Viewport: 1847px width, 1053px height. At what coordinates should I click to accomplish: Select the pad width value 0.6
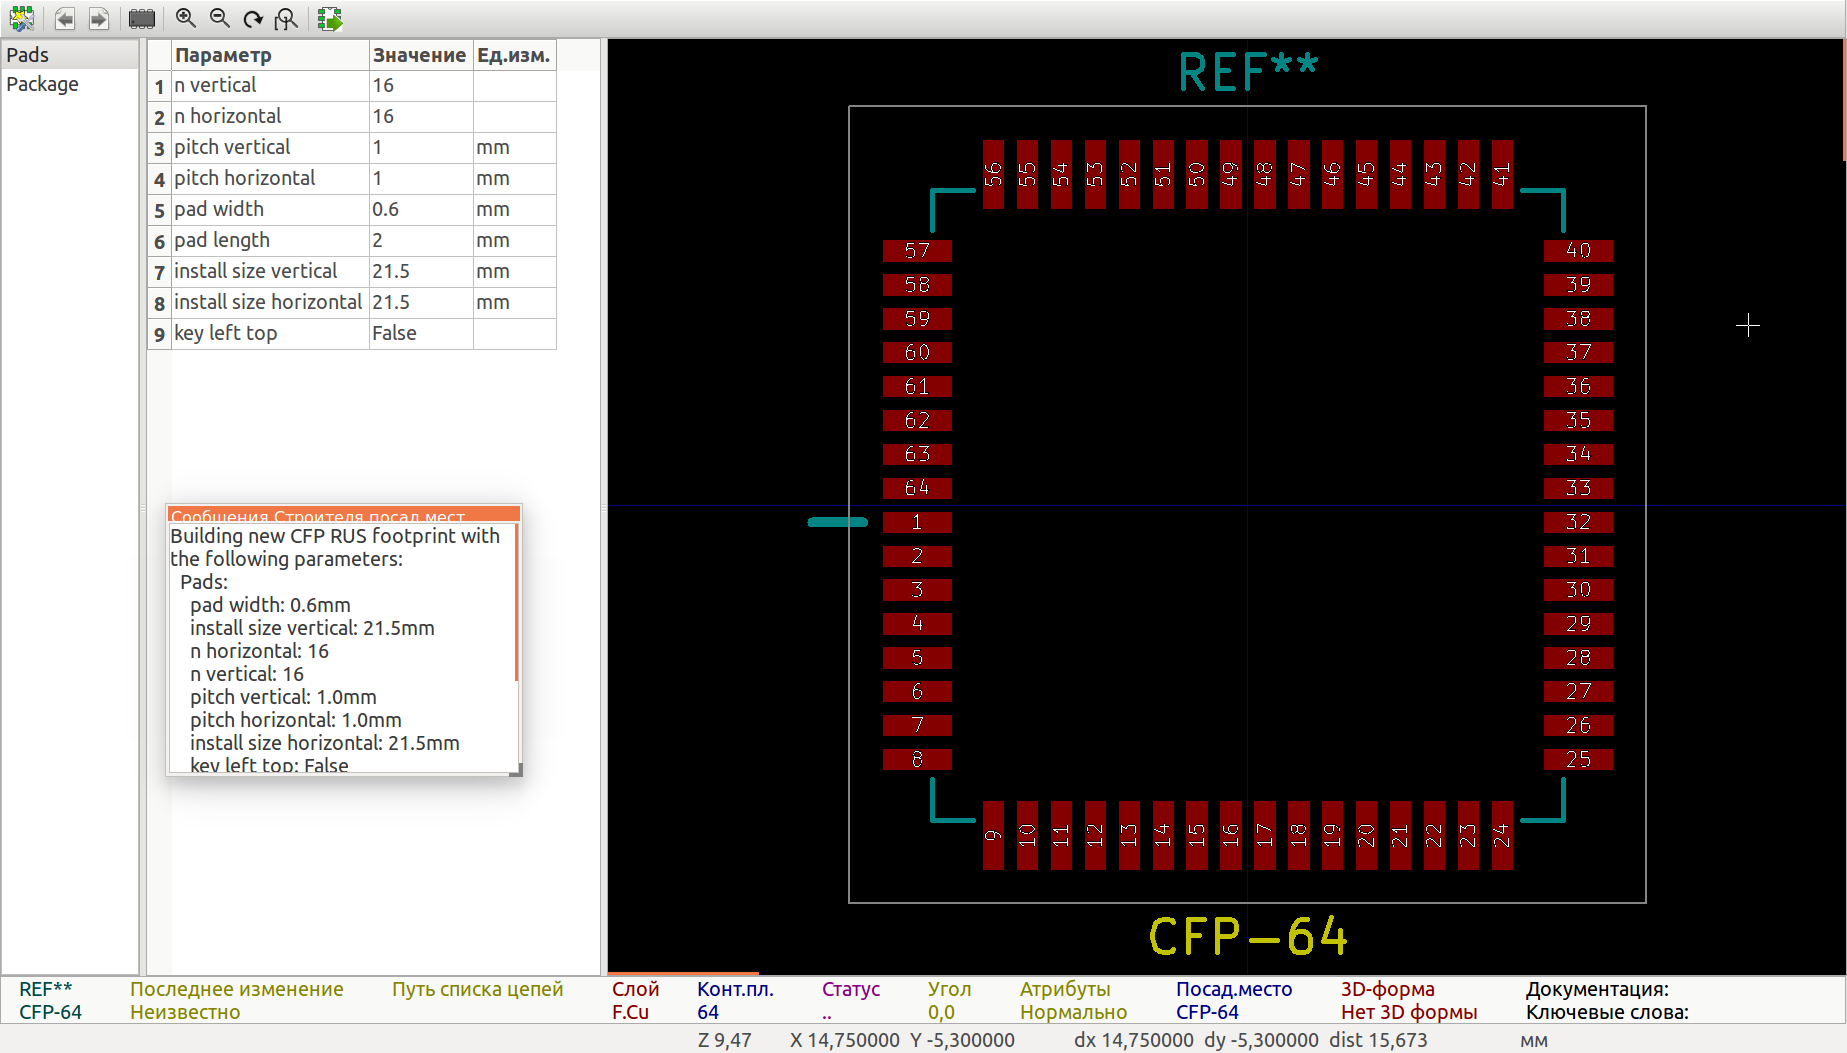click(420, 209)
